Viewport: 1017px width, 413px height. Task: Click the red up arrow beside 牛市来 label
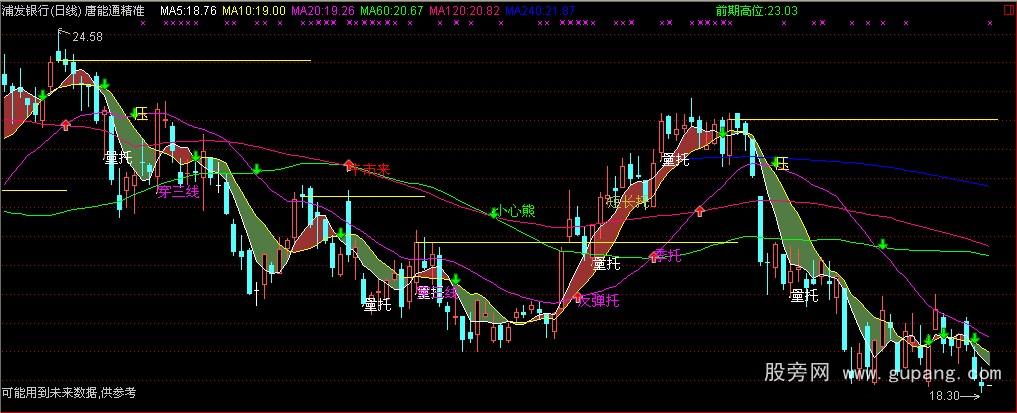tap(349, 164)
